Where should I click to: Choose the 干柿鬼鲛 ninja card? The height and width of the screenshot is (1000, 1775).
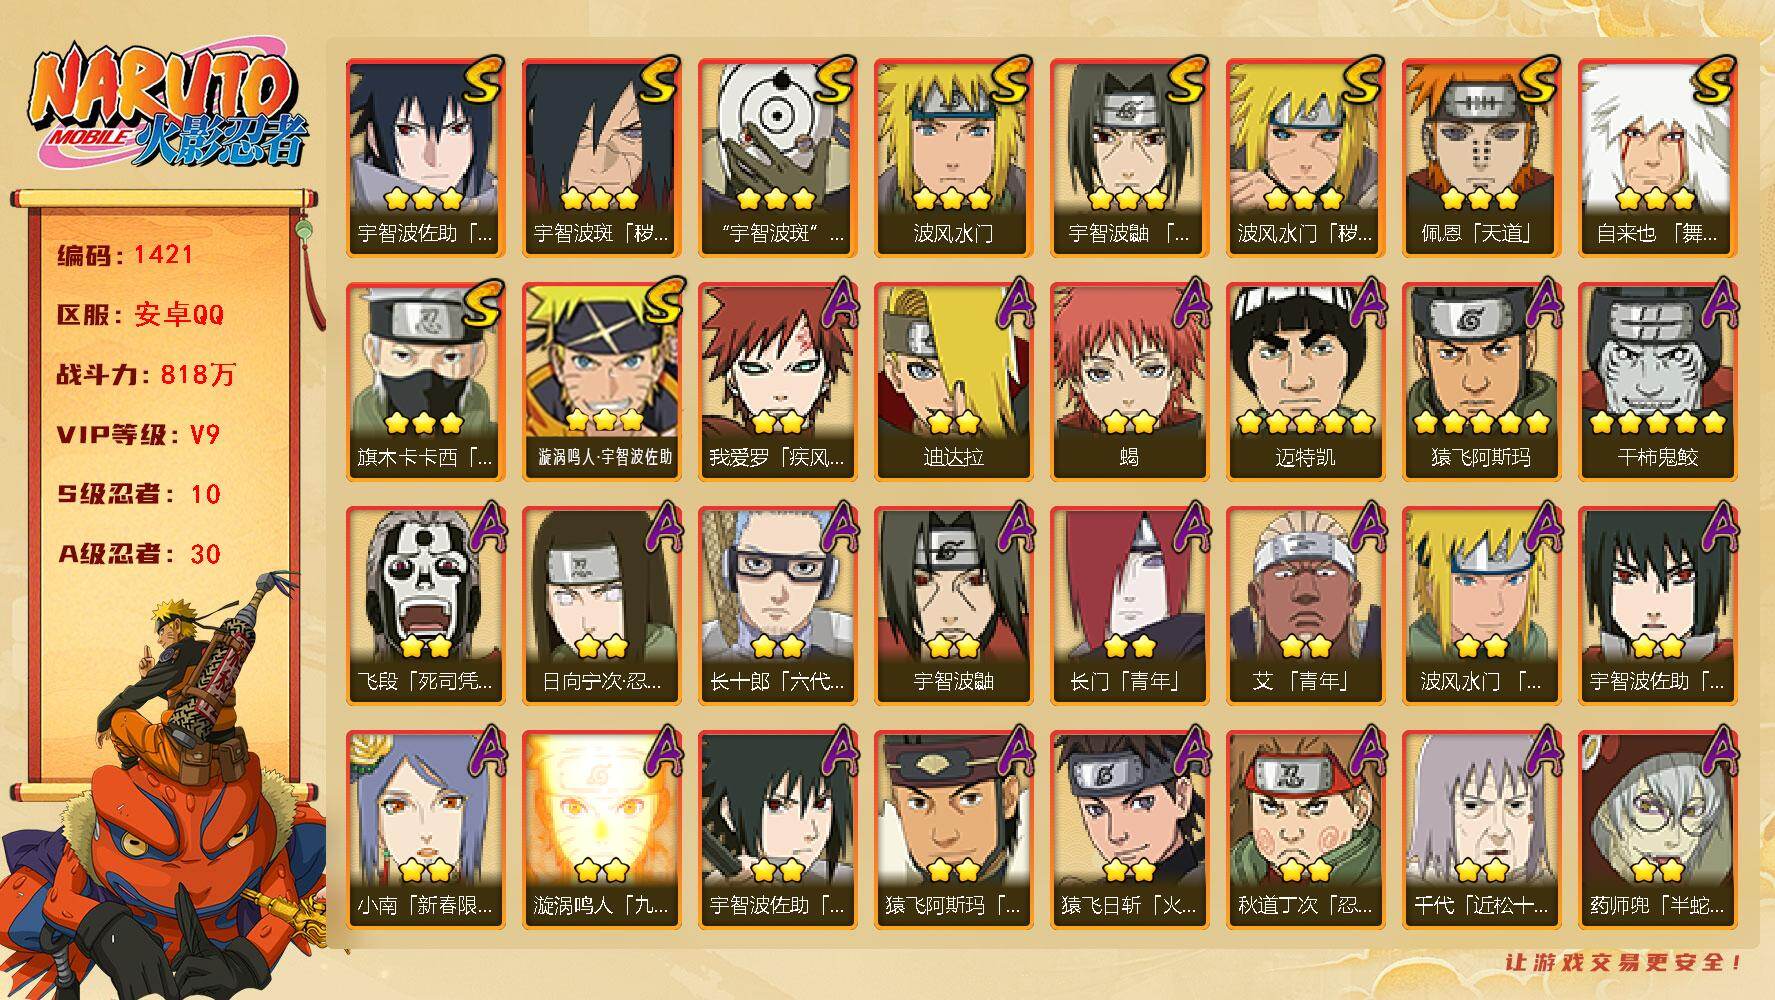1657,381
